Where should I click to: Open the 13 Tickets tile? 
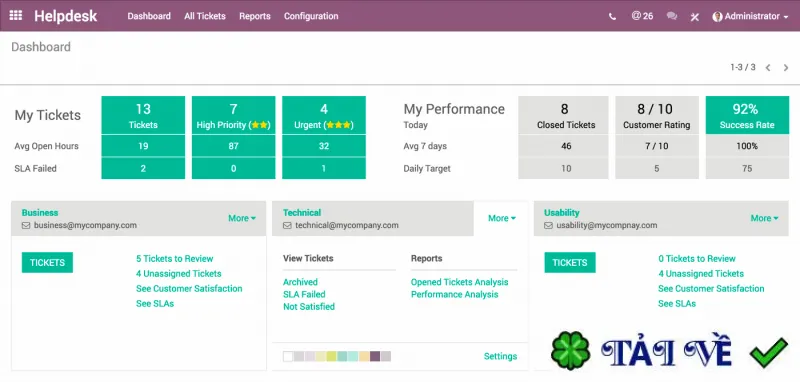pyautogui.click(x=143, y=115)
